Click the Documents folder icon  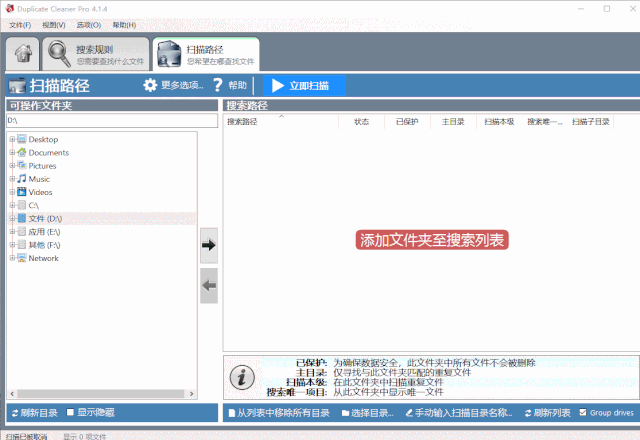coord(22,152)
